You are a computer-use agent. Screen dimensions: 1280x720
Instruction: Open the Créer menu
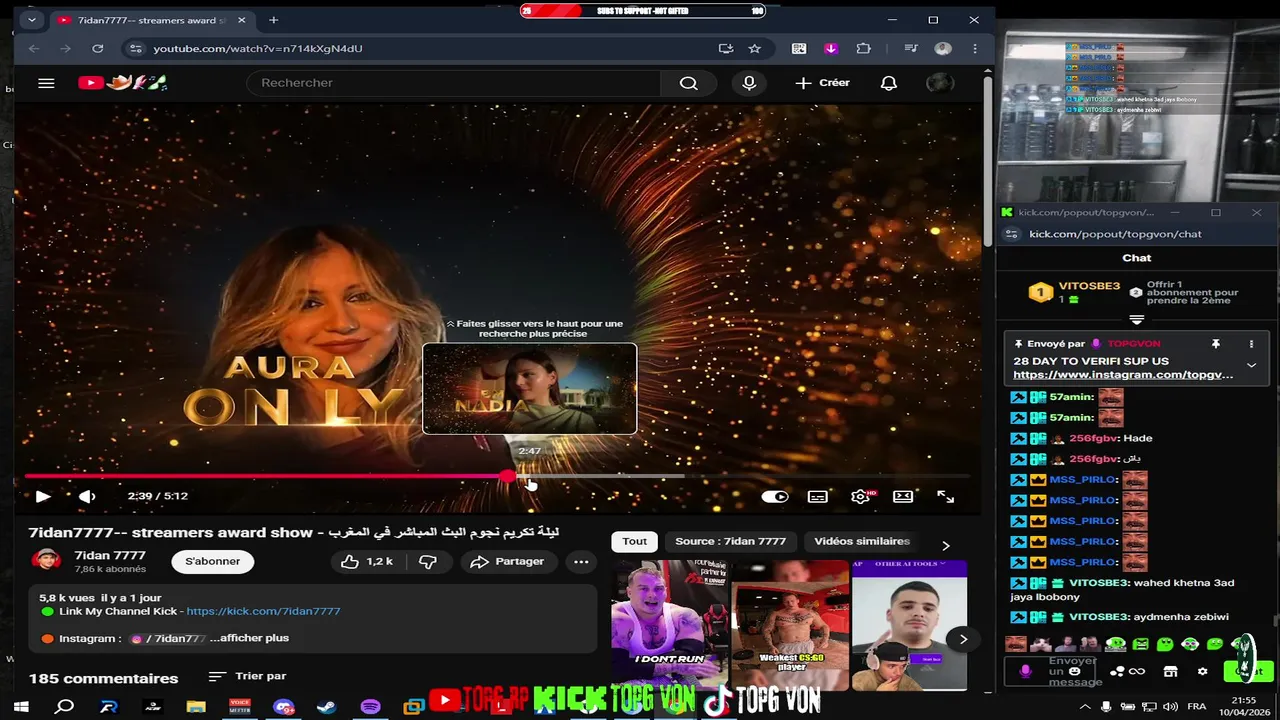tap(822, 83)
